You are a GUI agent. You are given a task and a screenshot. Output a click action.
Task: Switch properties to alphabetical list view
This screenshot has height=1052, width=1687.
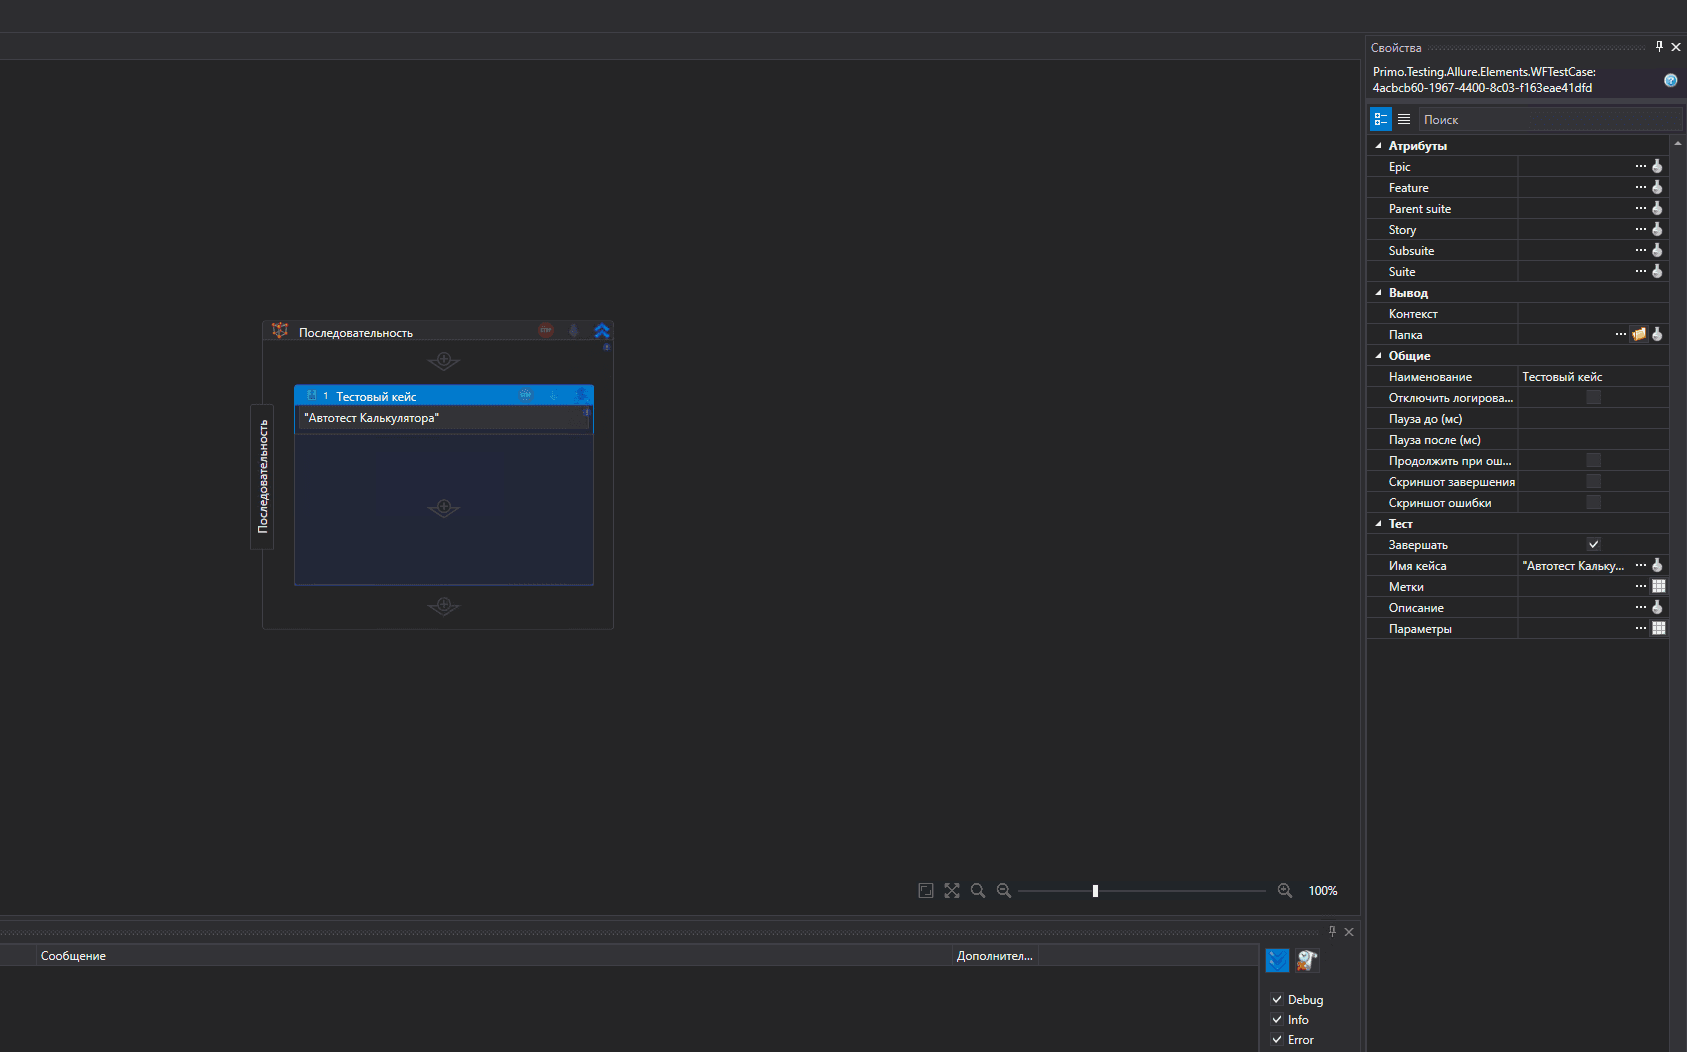[x=1404, y=119]
